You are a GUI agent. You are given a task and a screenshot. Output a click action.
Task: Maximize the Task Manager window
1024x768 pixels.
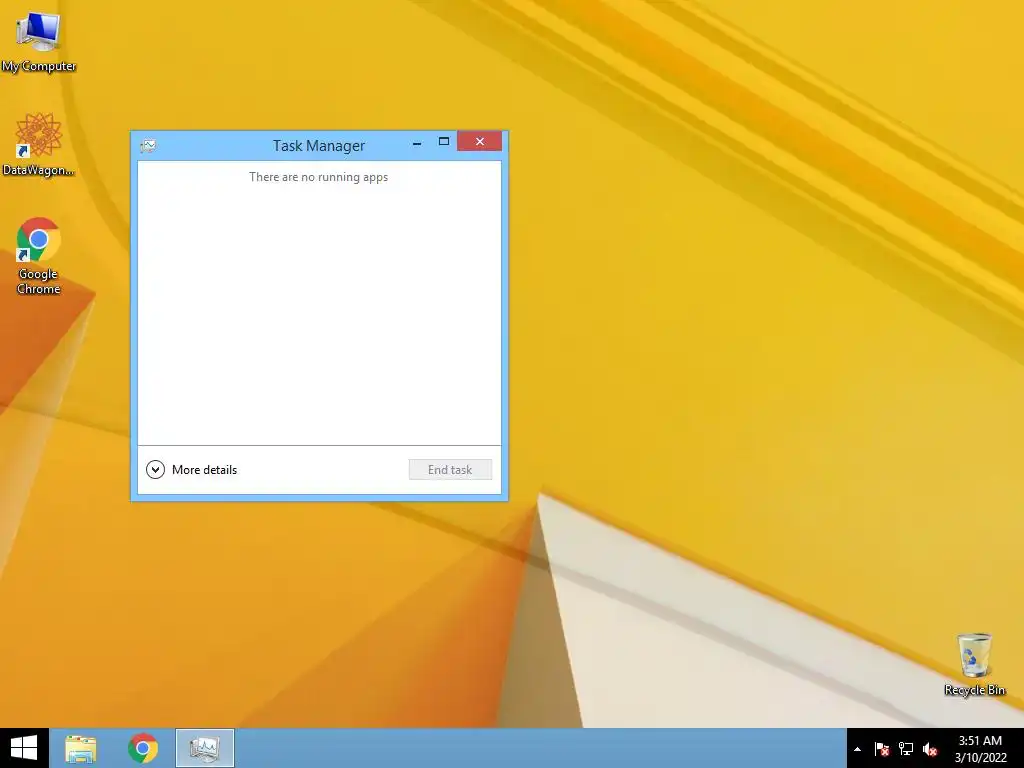click(x=444, y=142)
